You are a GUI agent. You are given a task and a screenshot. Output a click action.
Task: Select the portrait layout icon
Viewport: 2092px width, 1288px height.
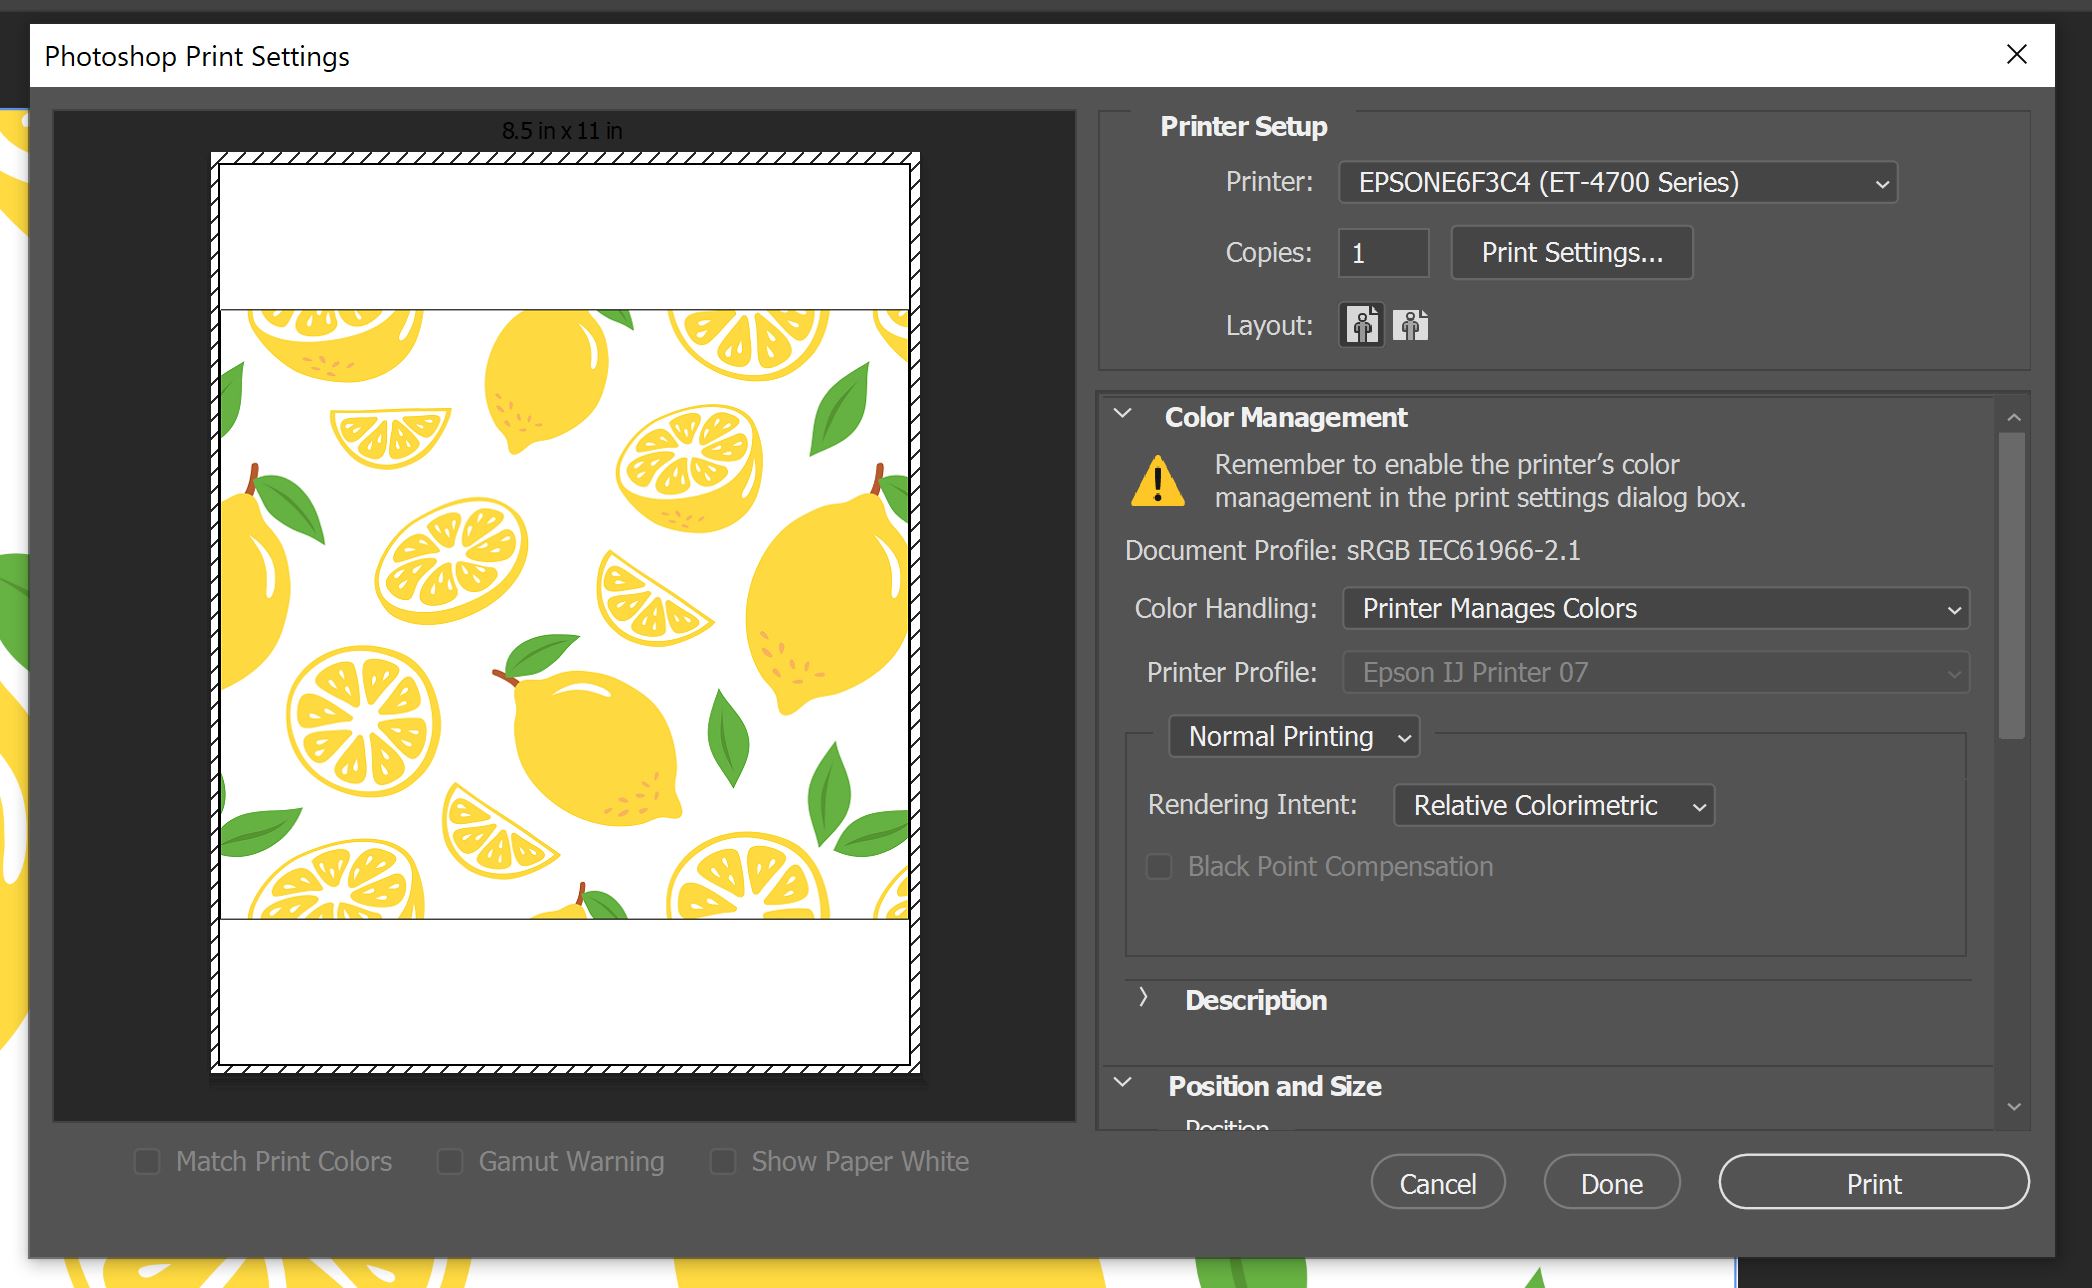pyautogui.click(x=1360, y=325)
